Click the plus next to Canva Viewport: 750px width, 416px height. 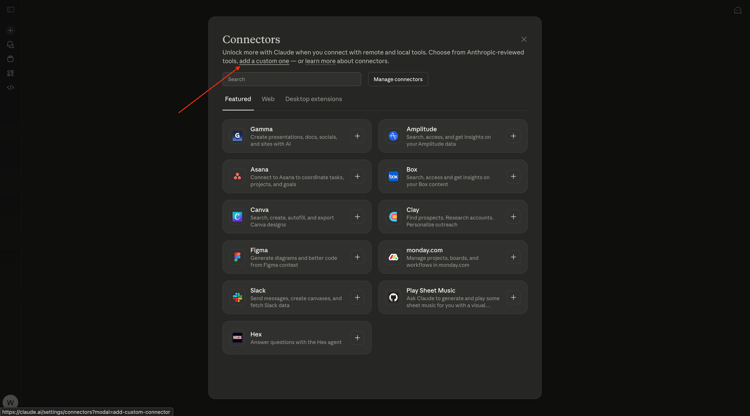click(x=357, y=217)
